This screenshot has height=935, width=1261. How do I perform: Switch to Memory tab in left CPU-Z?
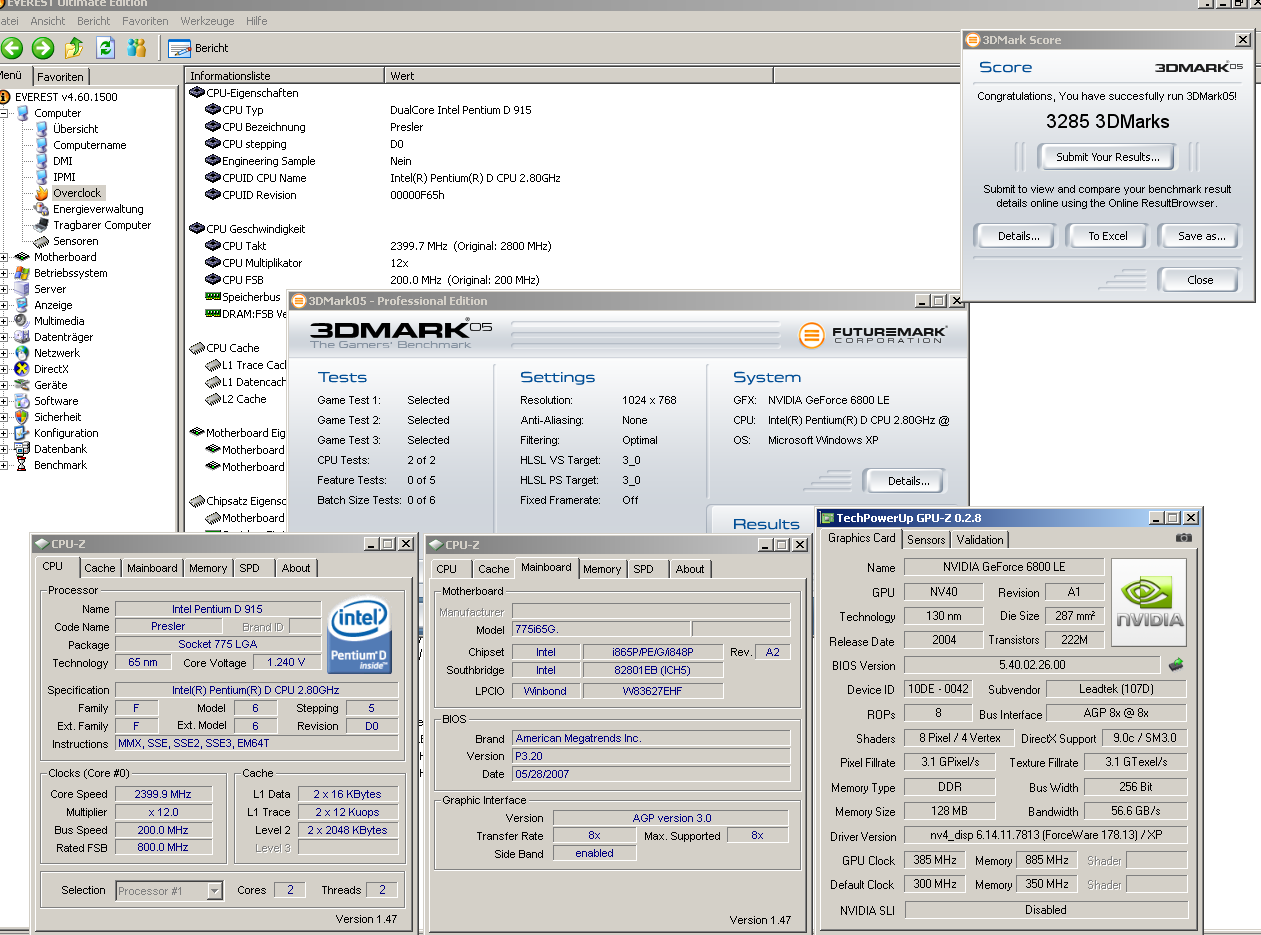pyautogui.click(x=208, y=568)
